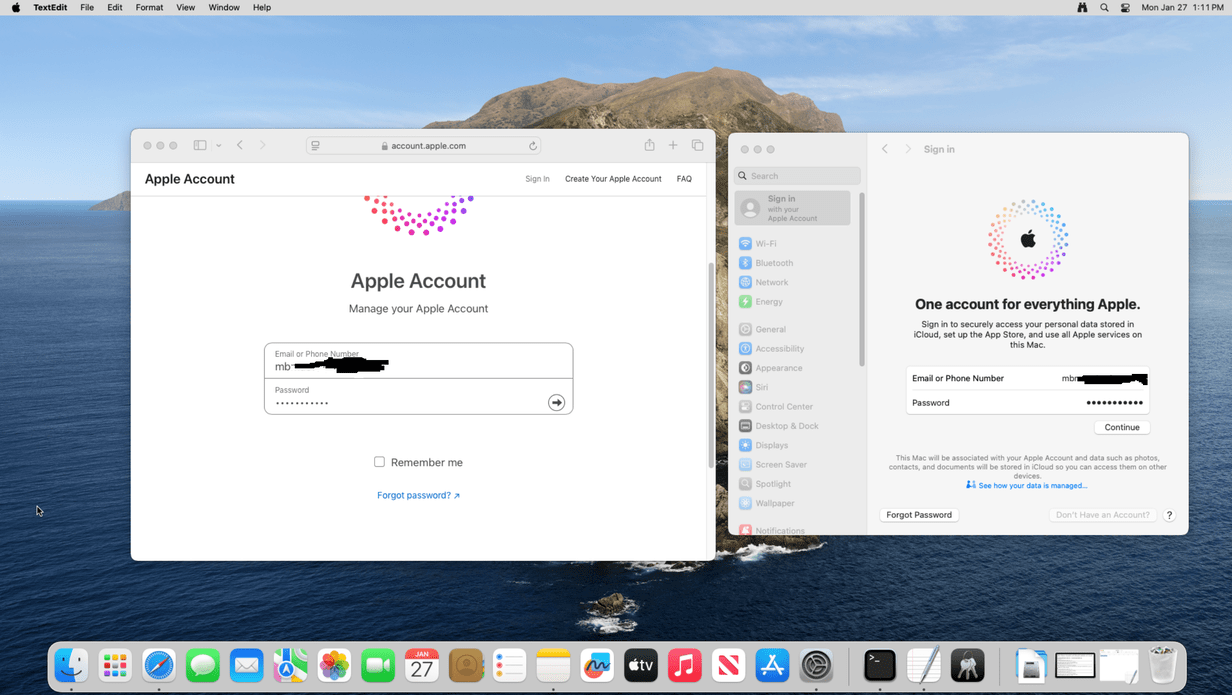Open Keychain Access in the Dock
This screenshot has height=695, width=1232.
[x=968, y=665]
